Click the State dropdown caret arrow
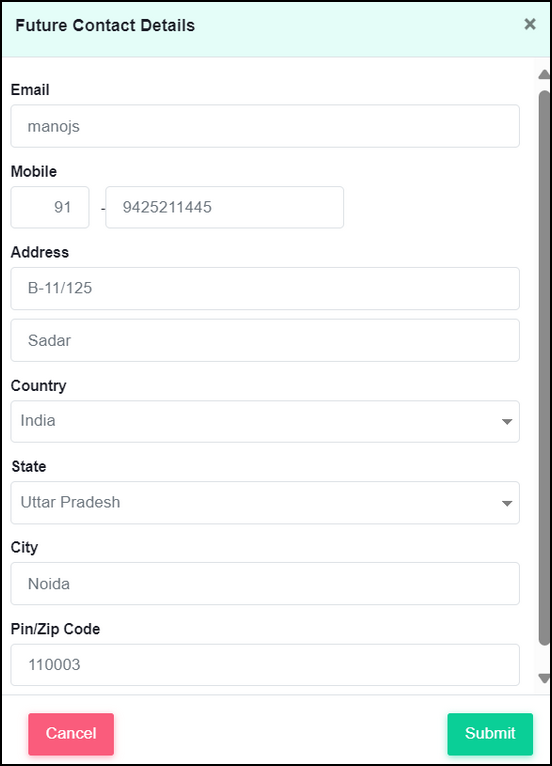This screenshot has height=766, width=552. pyautogui.click(x=507, y=503)
